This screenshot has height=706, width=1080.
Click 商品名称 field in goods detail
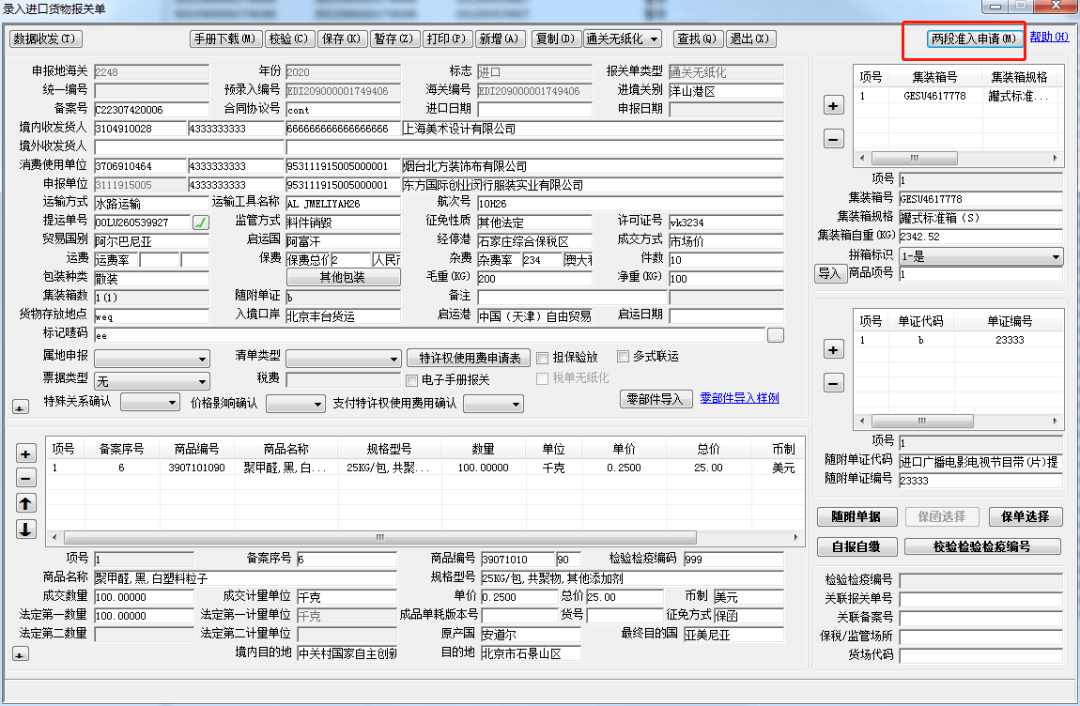(245, 578)
